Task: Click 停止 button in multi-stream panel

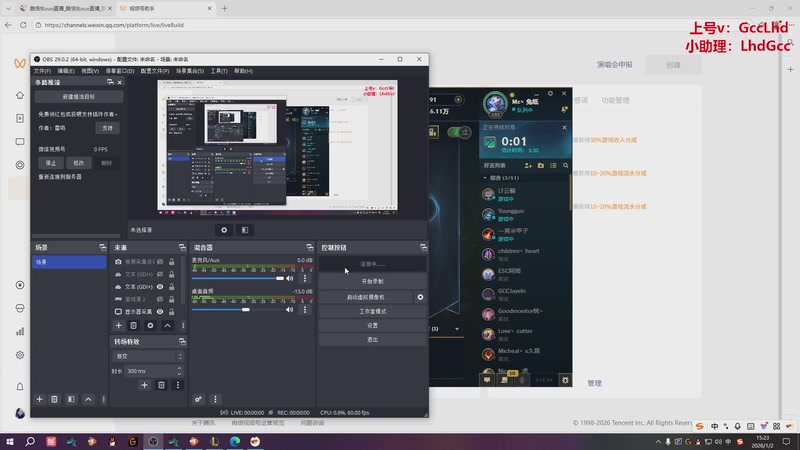Action: pos(51,163)
